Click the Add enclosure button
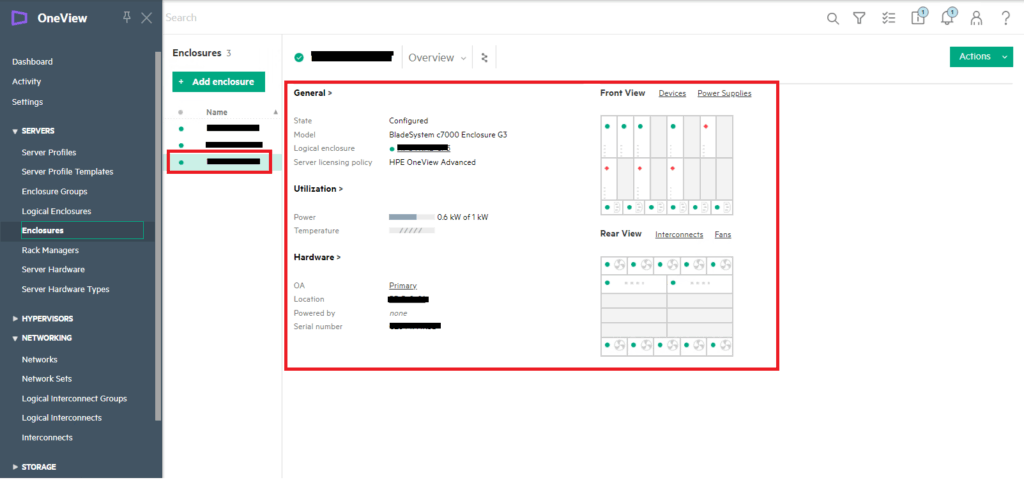1024x480 pixels. pyautogui.click(x=219, y=82)
